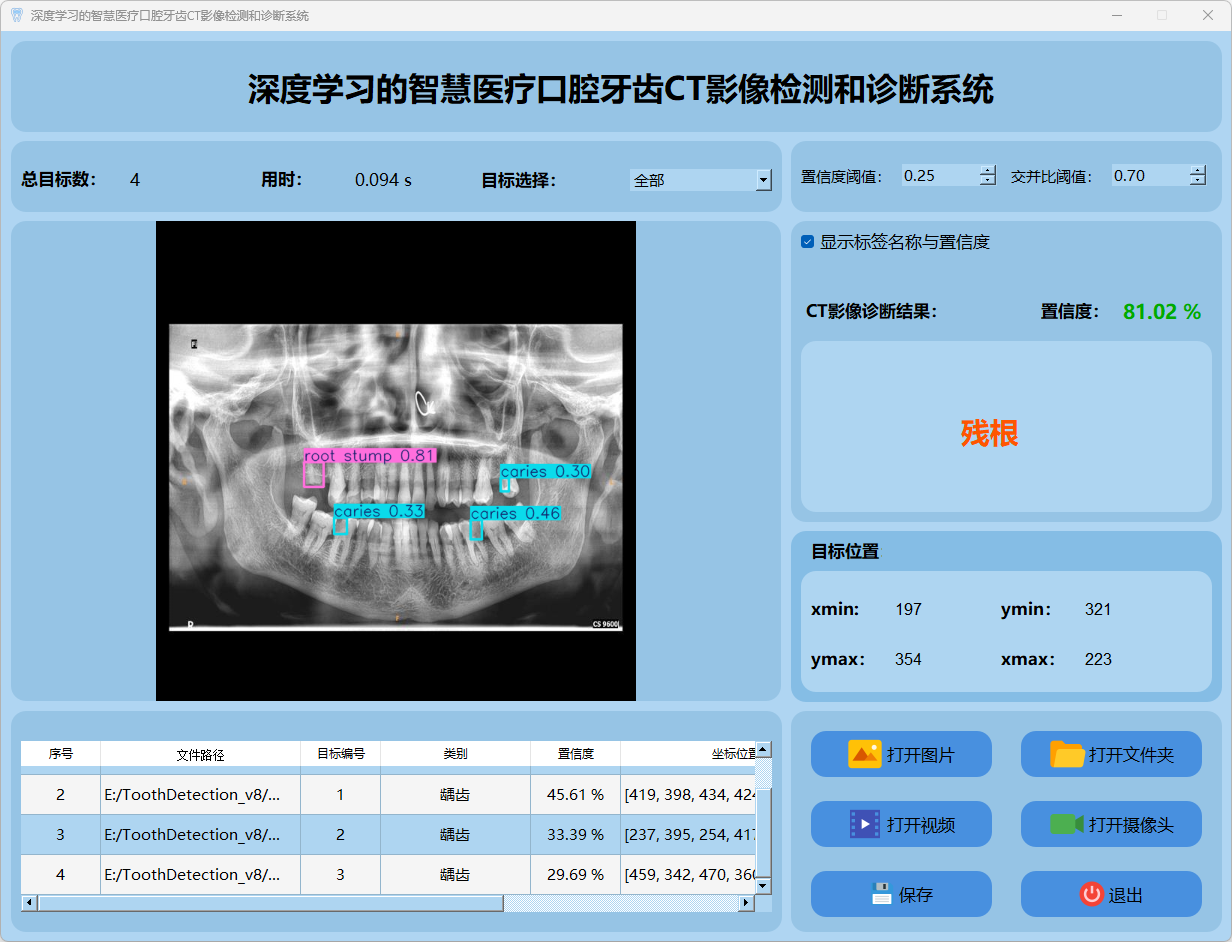Viewport: 1232px width, 942px height.
Task: Click inside the 置信度阈值 input field
Action: (938, 176)
